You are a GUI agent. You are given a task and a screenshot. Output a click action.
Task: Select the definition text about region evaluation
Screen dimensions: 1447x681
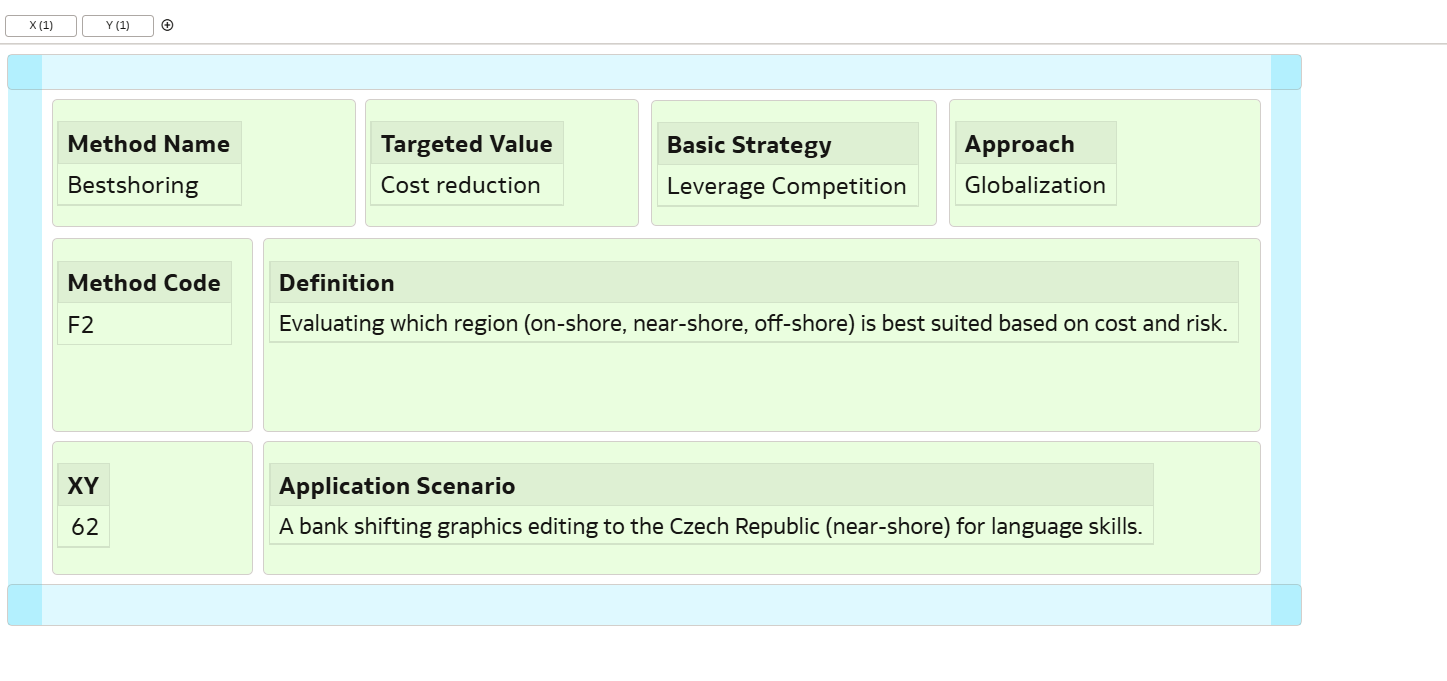752,324
